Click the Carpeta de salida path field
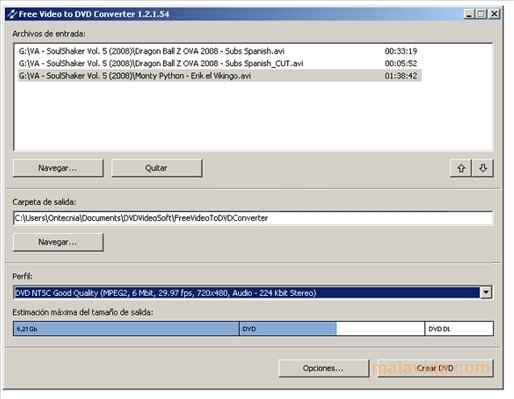This screenshot has width=514, height=399. (253, 218)
